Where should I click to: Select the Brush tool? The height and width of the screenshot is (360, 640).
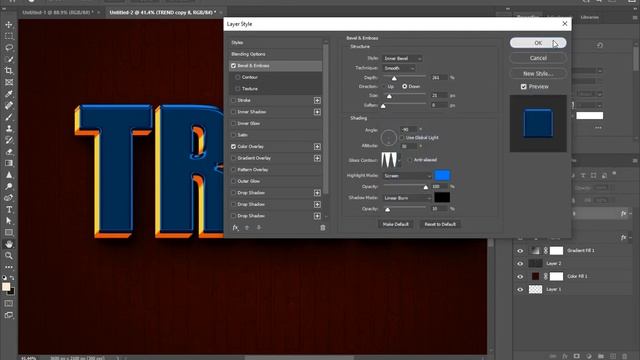pyautogui.click(x=9, y=117)
